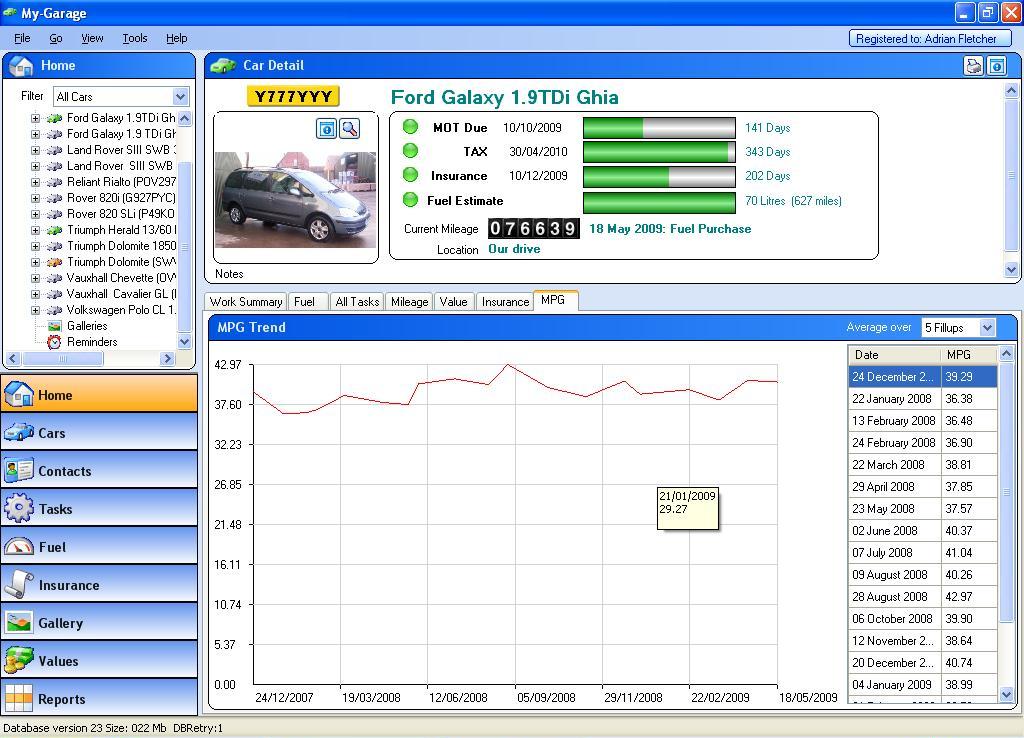Image resolution: width=1024 pixels, height=738 pixels.
Task: Expand the Reliant Rialto tree node
Action: pos(35,182)
